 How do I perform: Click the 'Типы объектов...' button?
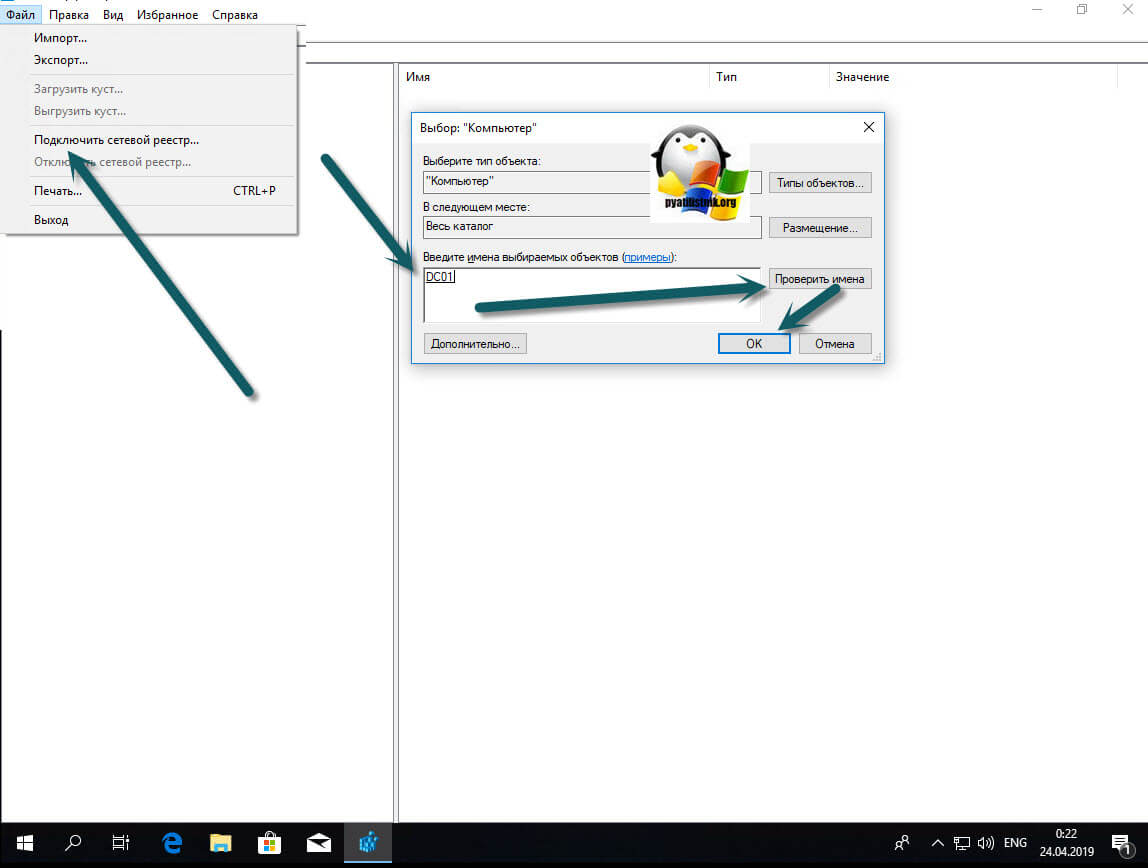pyautogui.click(x=819, y=183)
